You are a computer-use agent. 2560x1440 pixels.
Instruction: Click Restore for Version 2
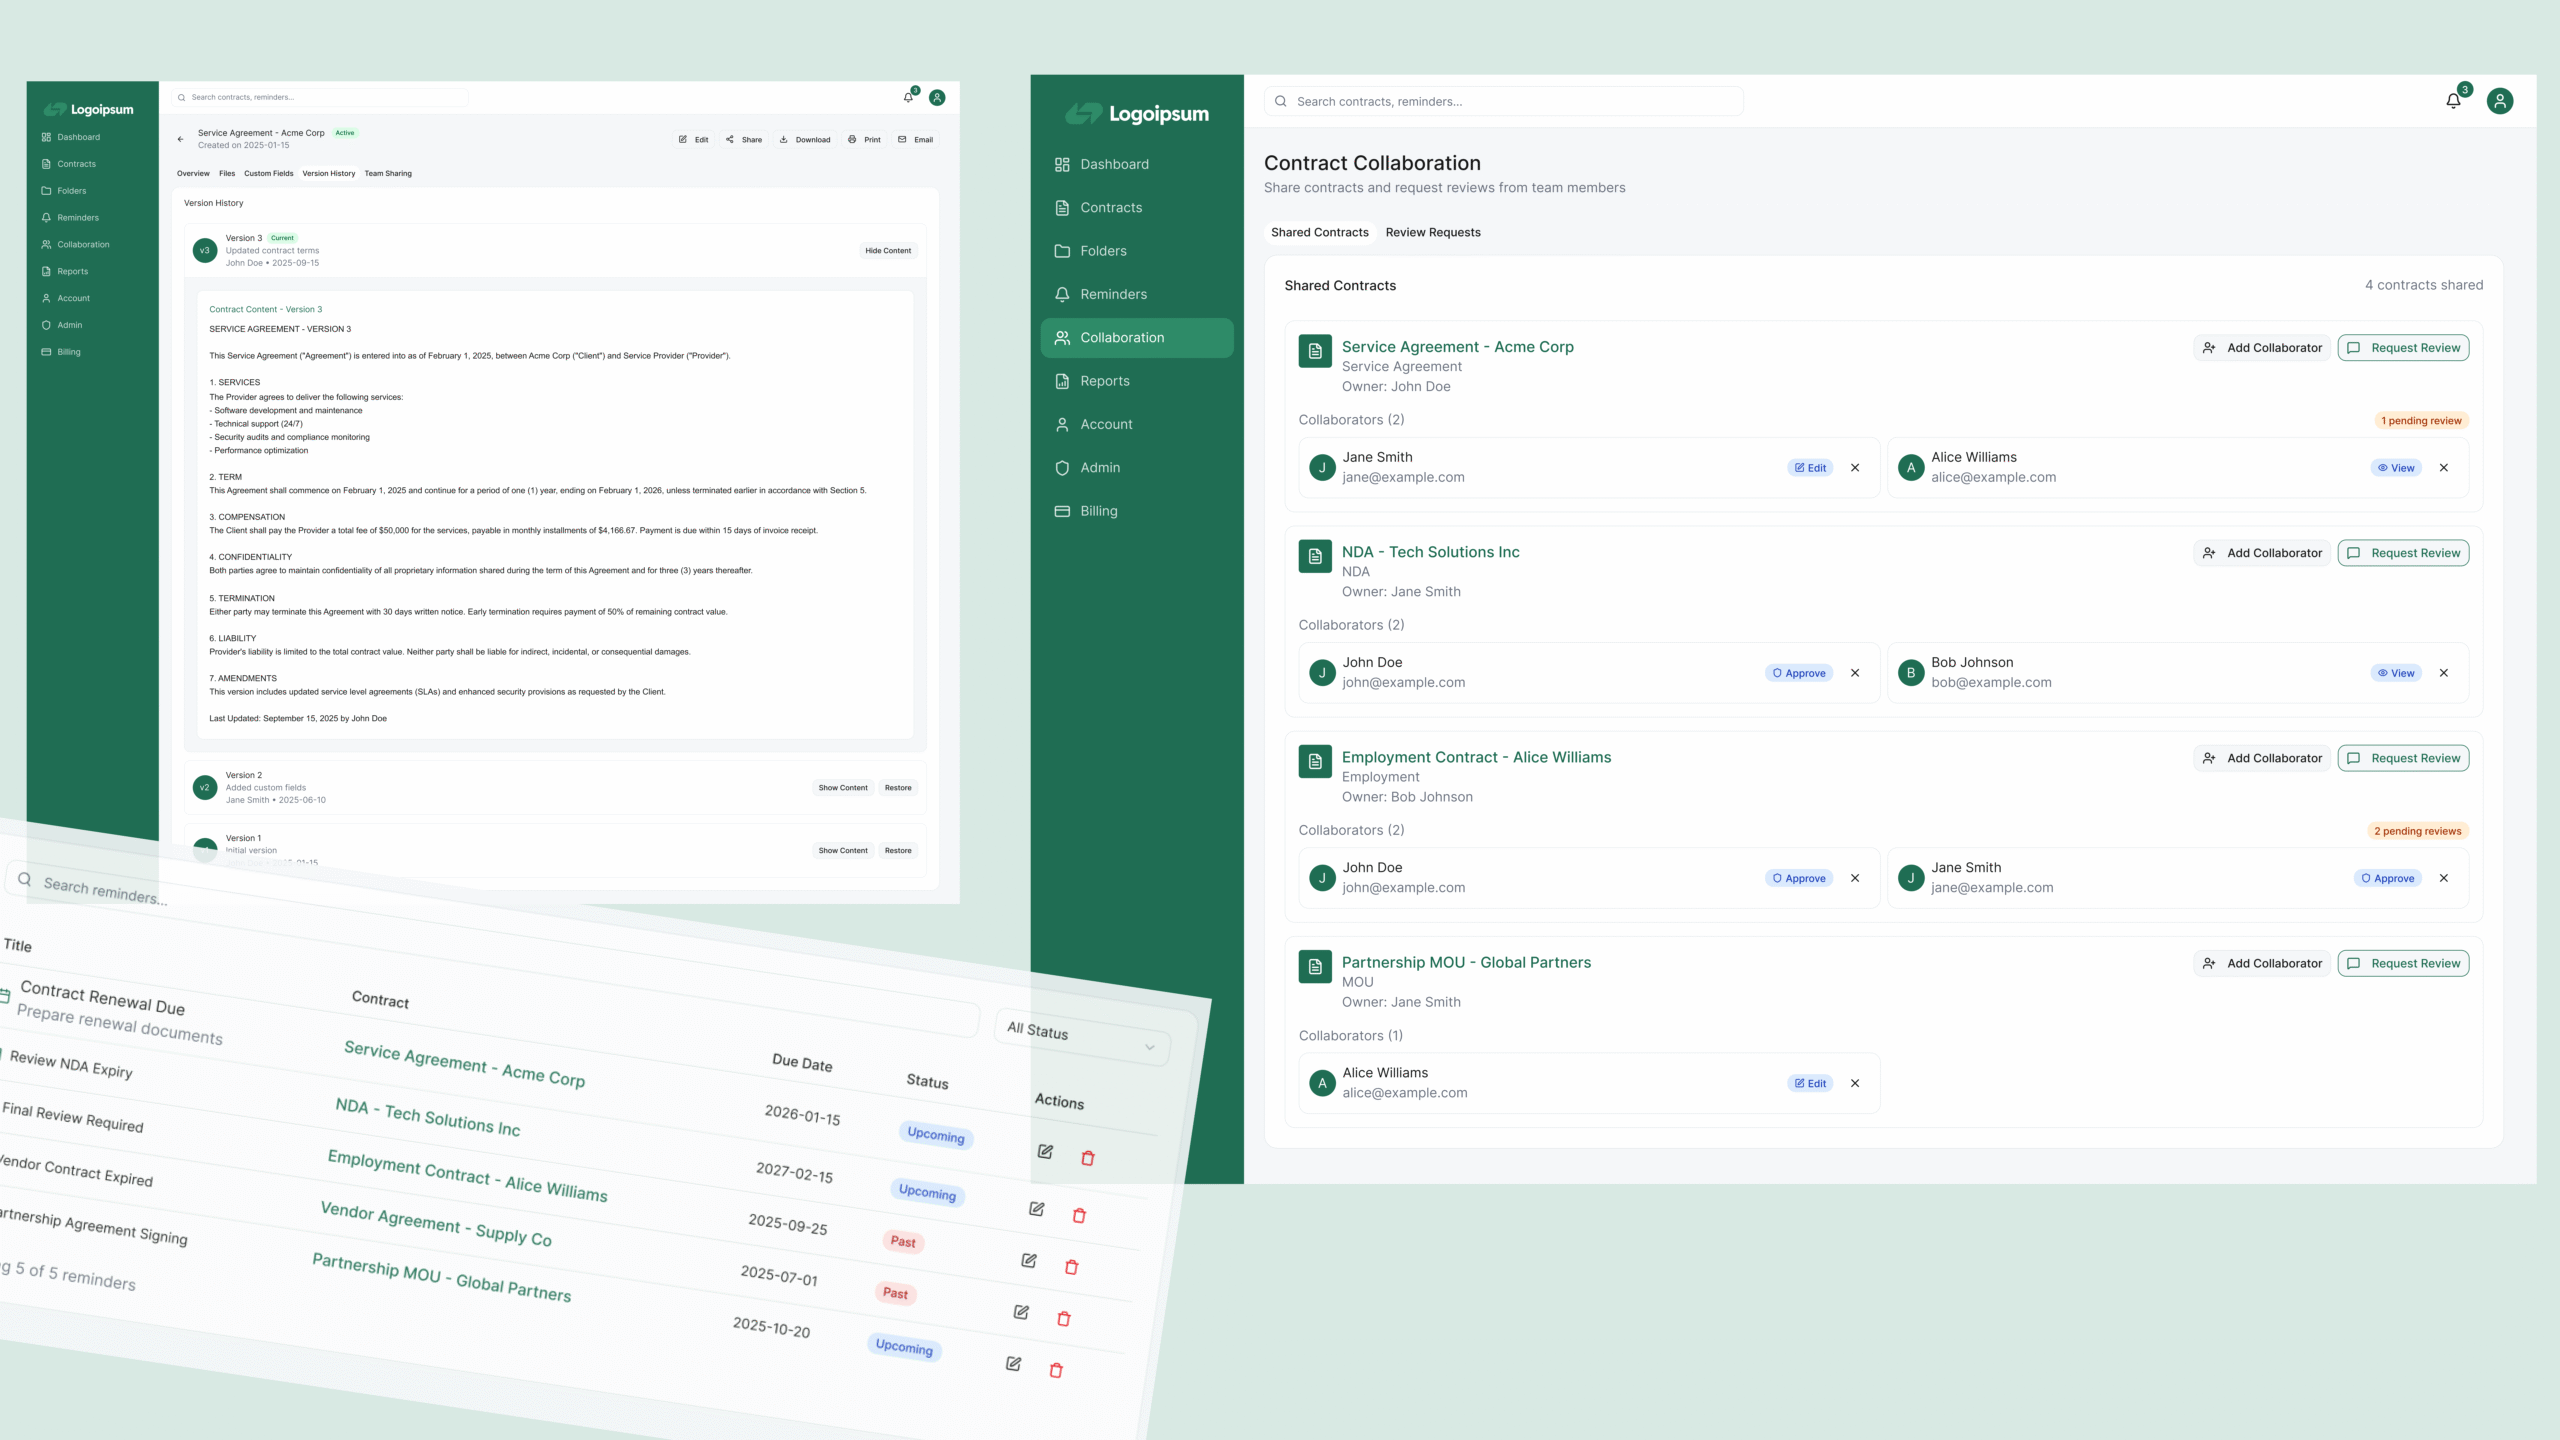pyautogui.click(x=897, y=788)
